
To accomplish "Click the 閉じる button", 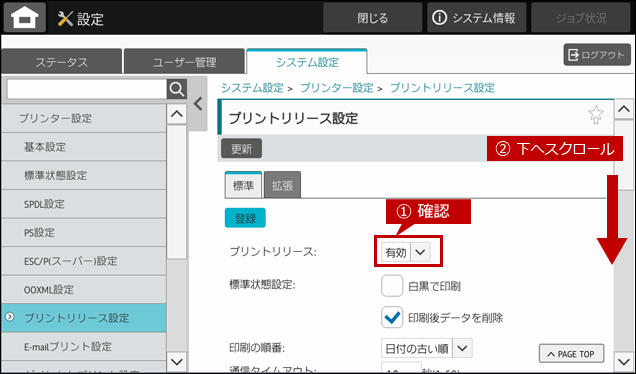I will [372, 18].
